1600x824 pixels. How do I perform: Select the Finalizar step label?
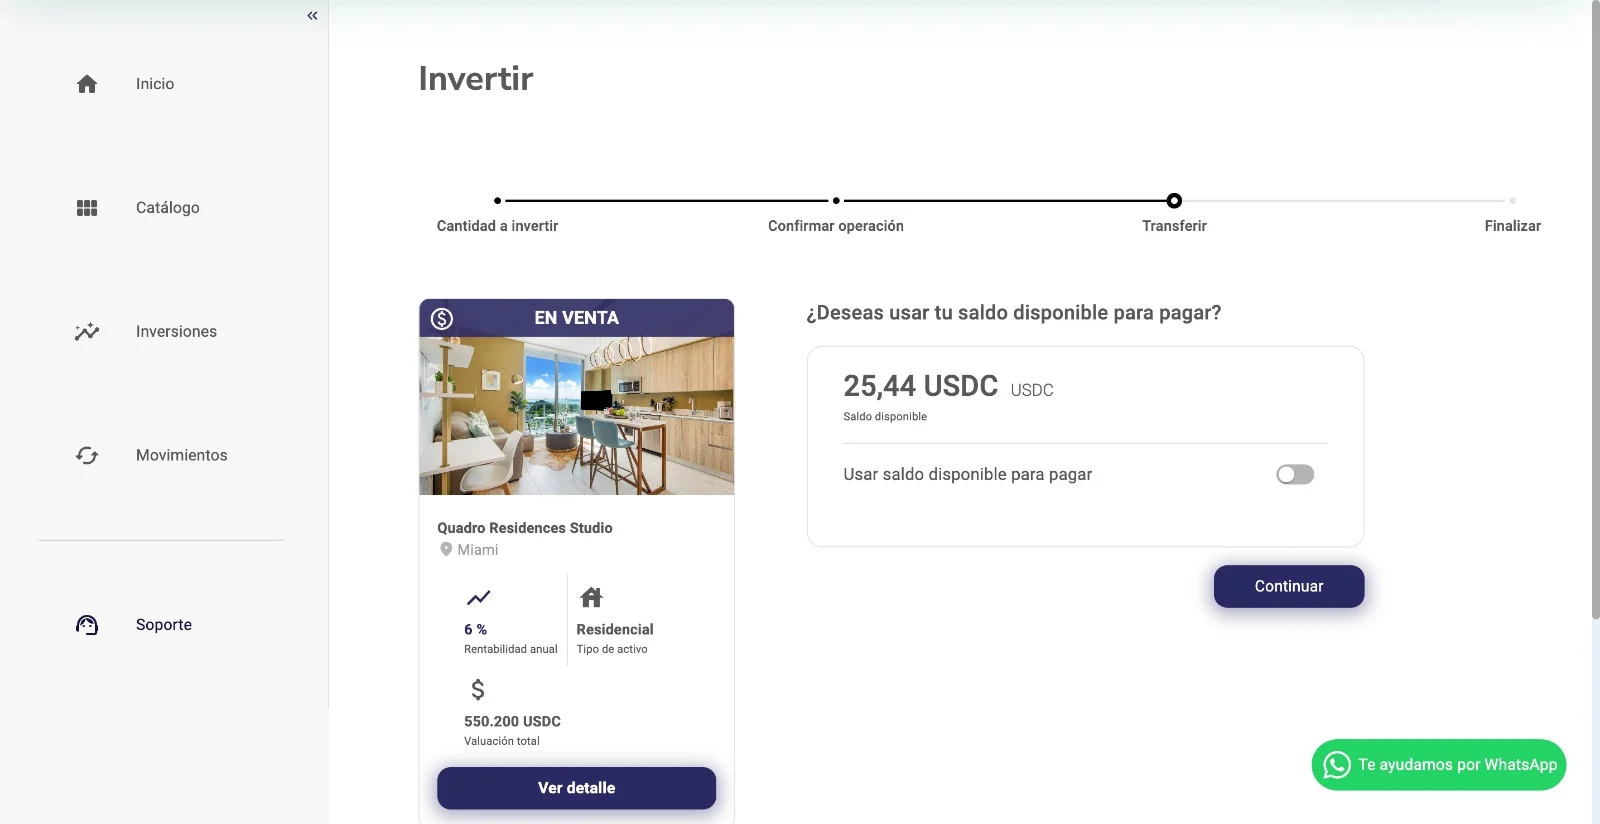(1513, 226)
